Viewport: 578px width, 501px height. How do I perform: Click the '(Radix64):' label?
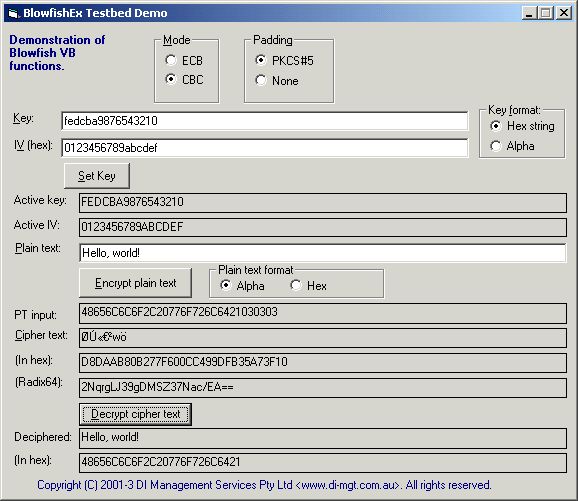tap(39, 382)
